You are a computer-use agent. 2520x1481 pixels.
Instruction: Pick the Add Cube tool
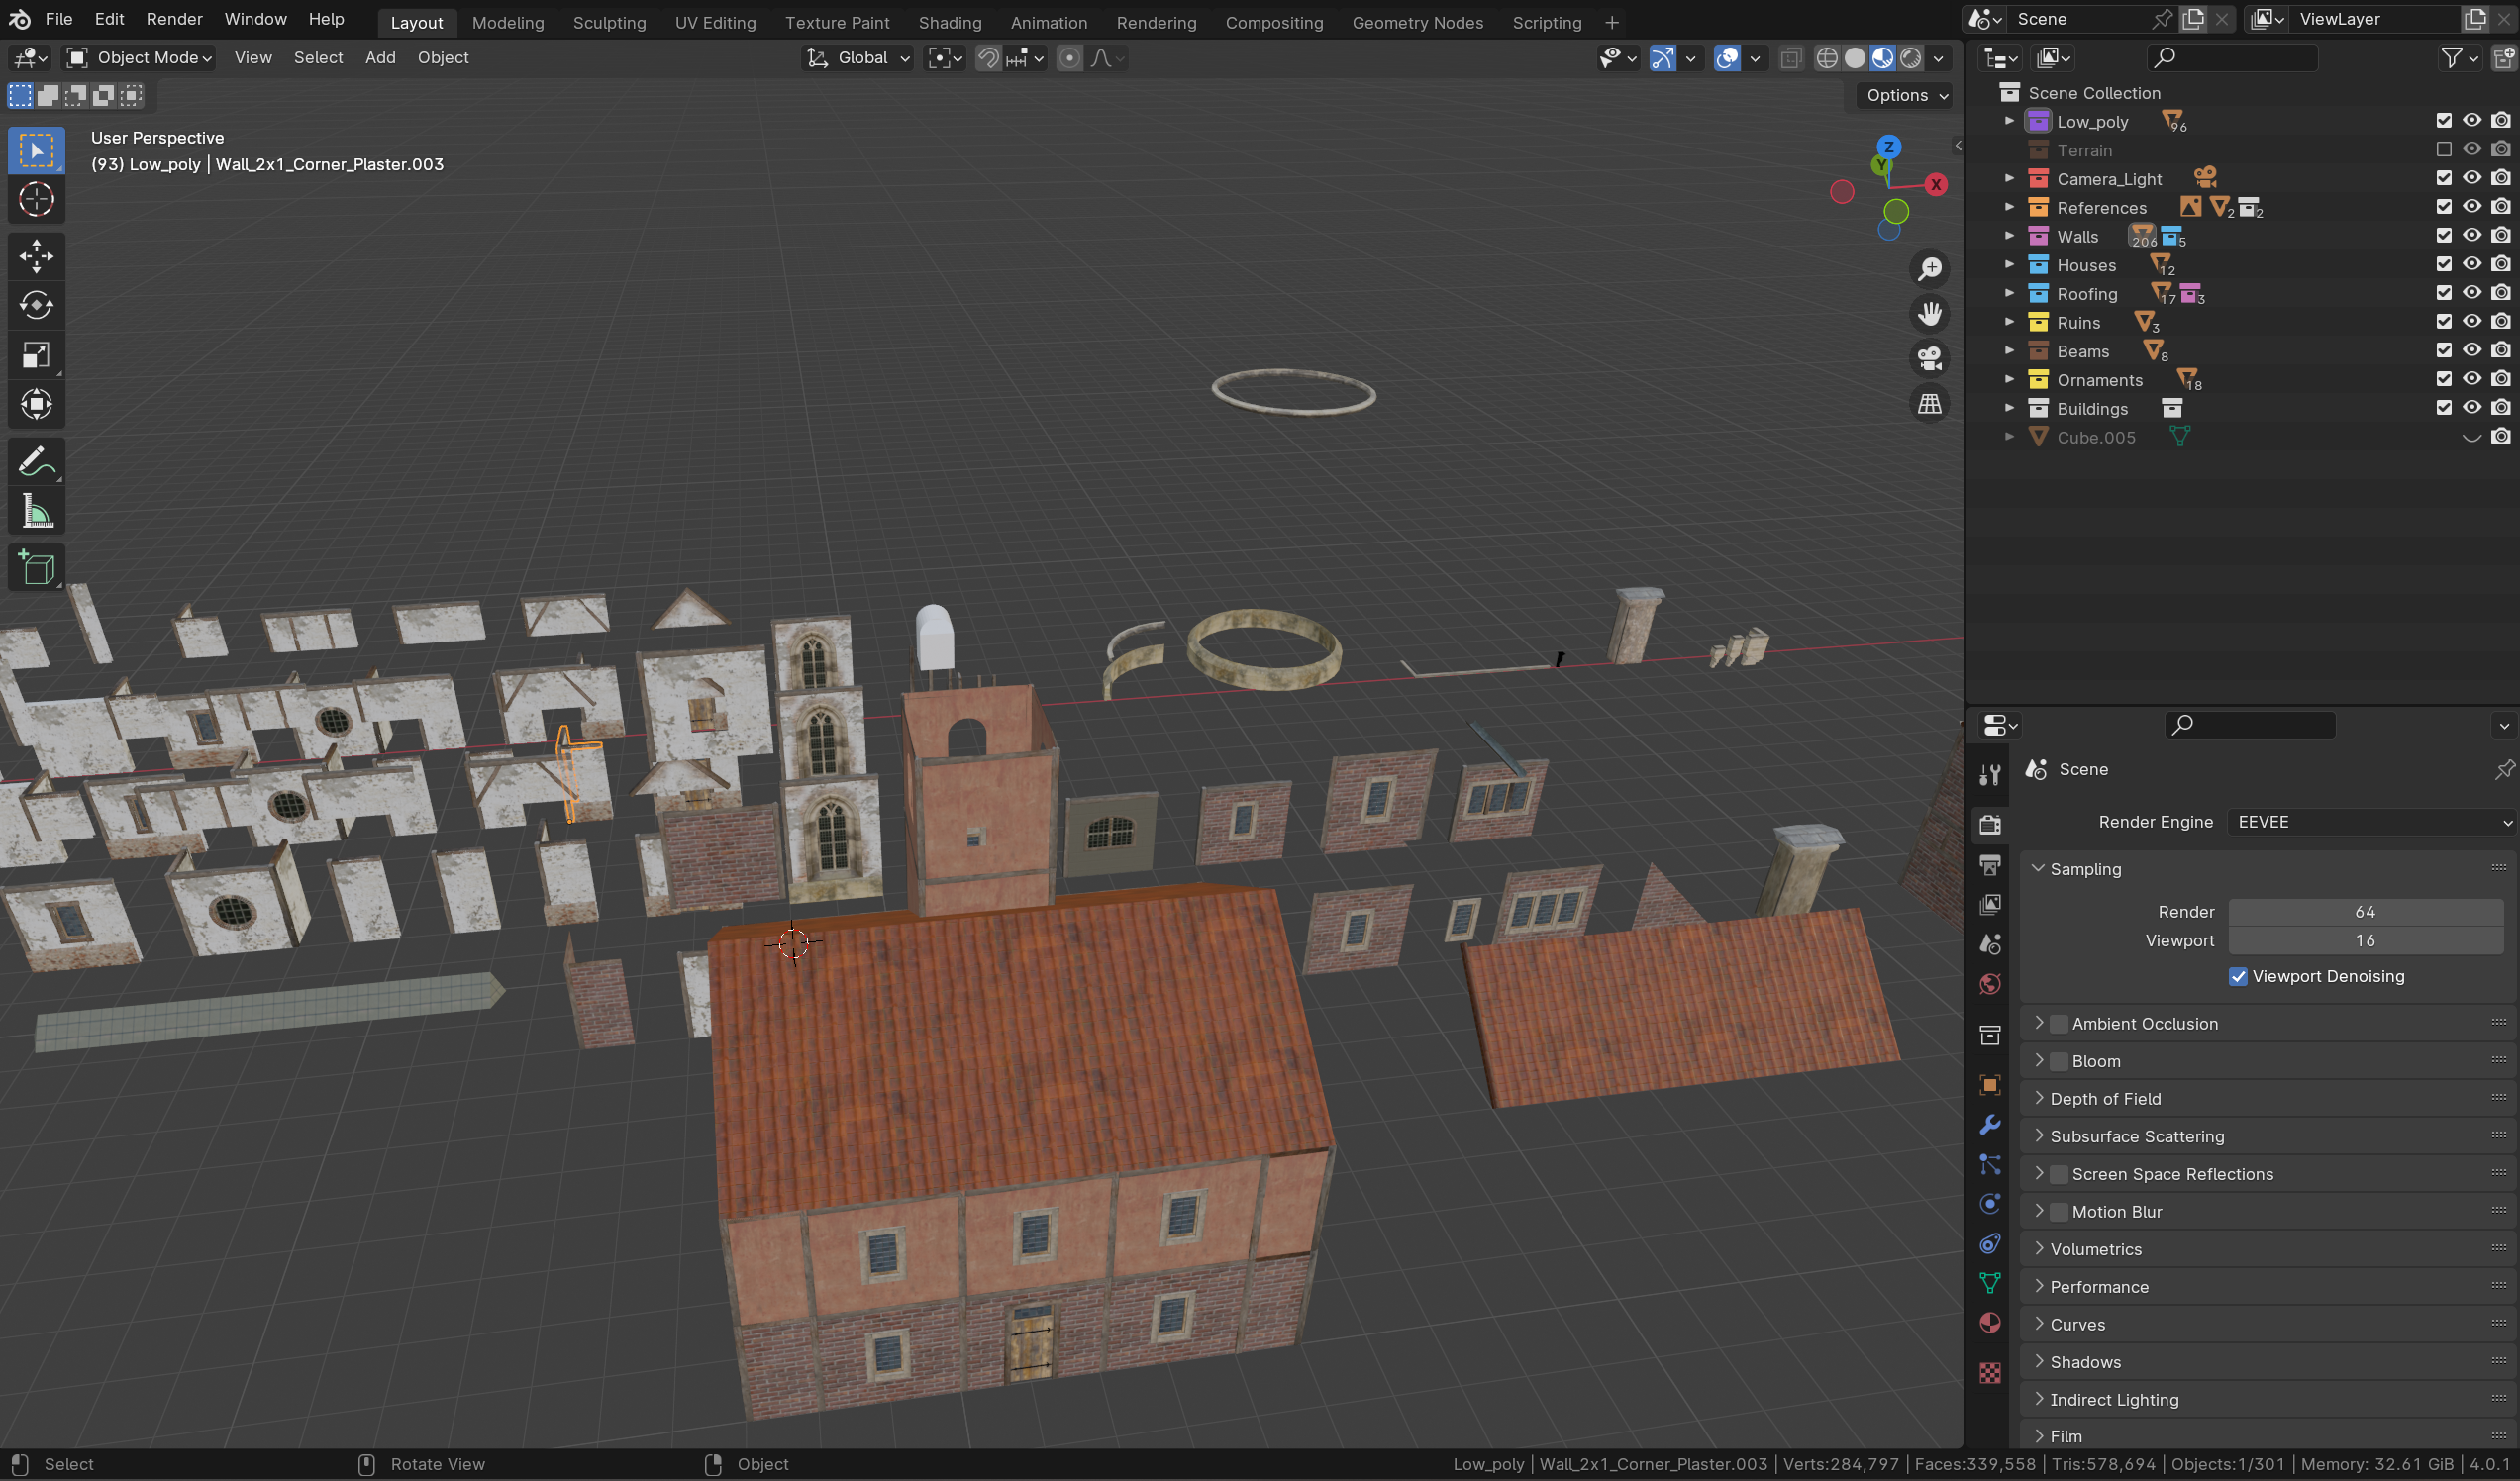(x=36, y=567)
